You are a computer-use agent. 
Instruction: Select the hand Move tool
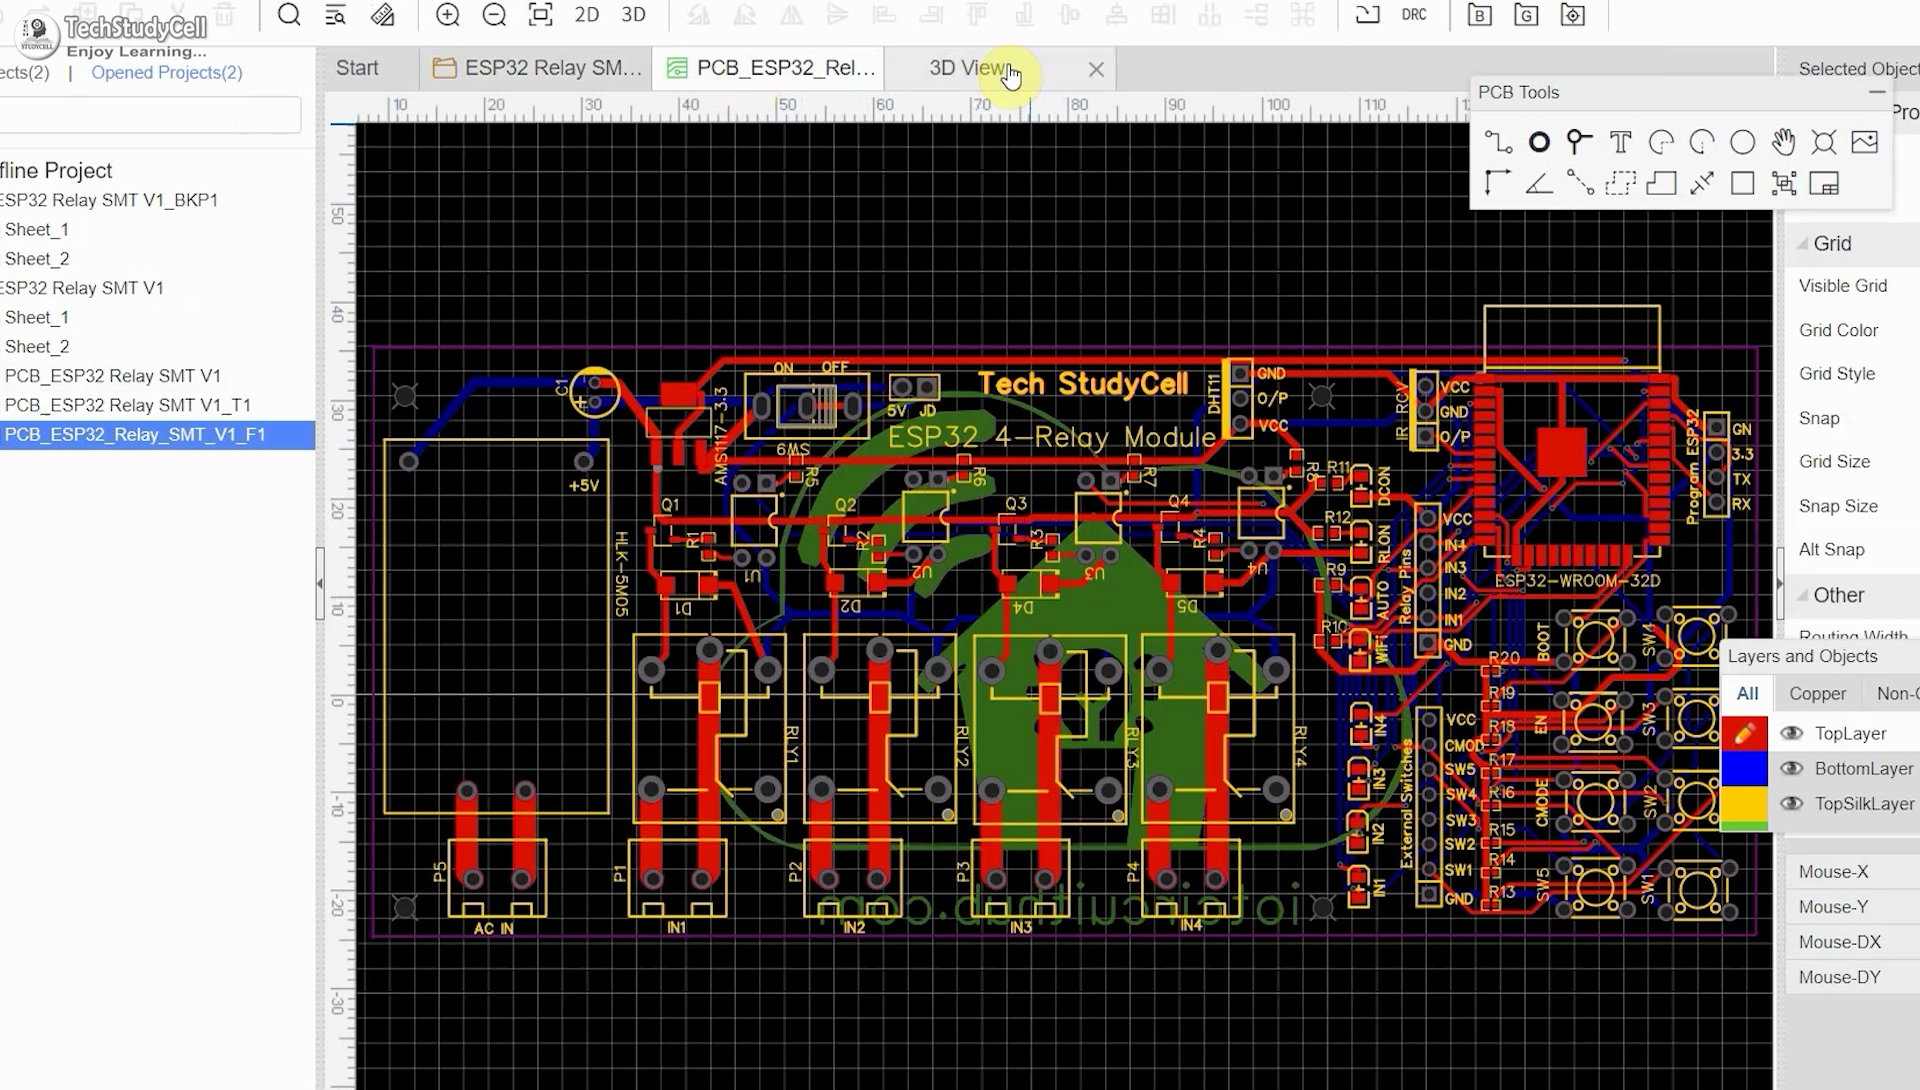(1783, 143)
